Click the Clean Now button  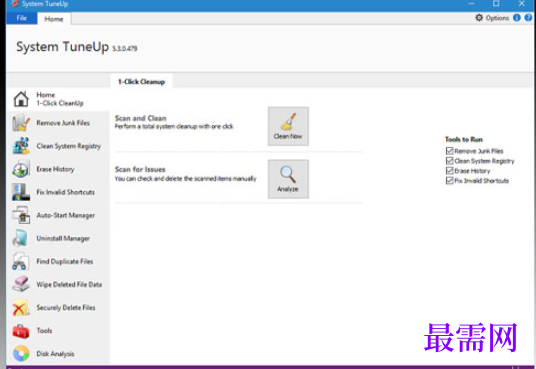[288, 126]
